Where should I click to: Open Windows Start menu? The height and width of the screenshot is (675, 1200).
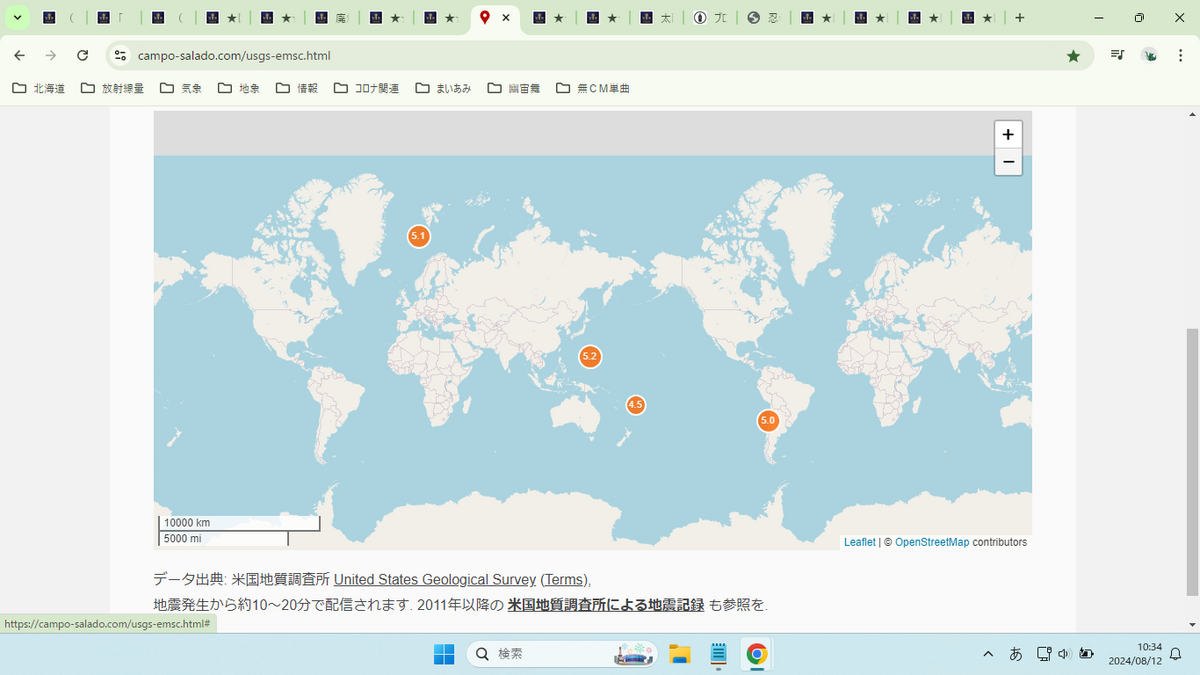pos(443,654)
